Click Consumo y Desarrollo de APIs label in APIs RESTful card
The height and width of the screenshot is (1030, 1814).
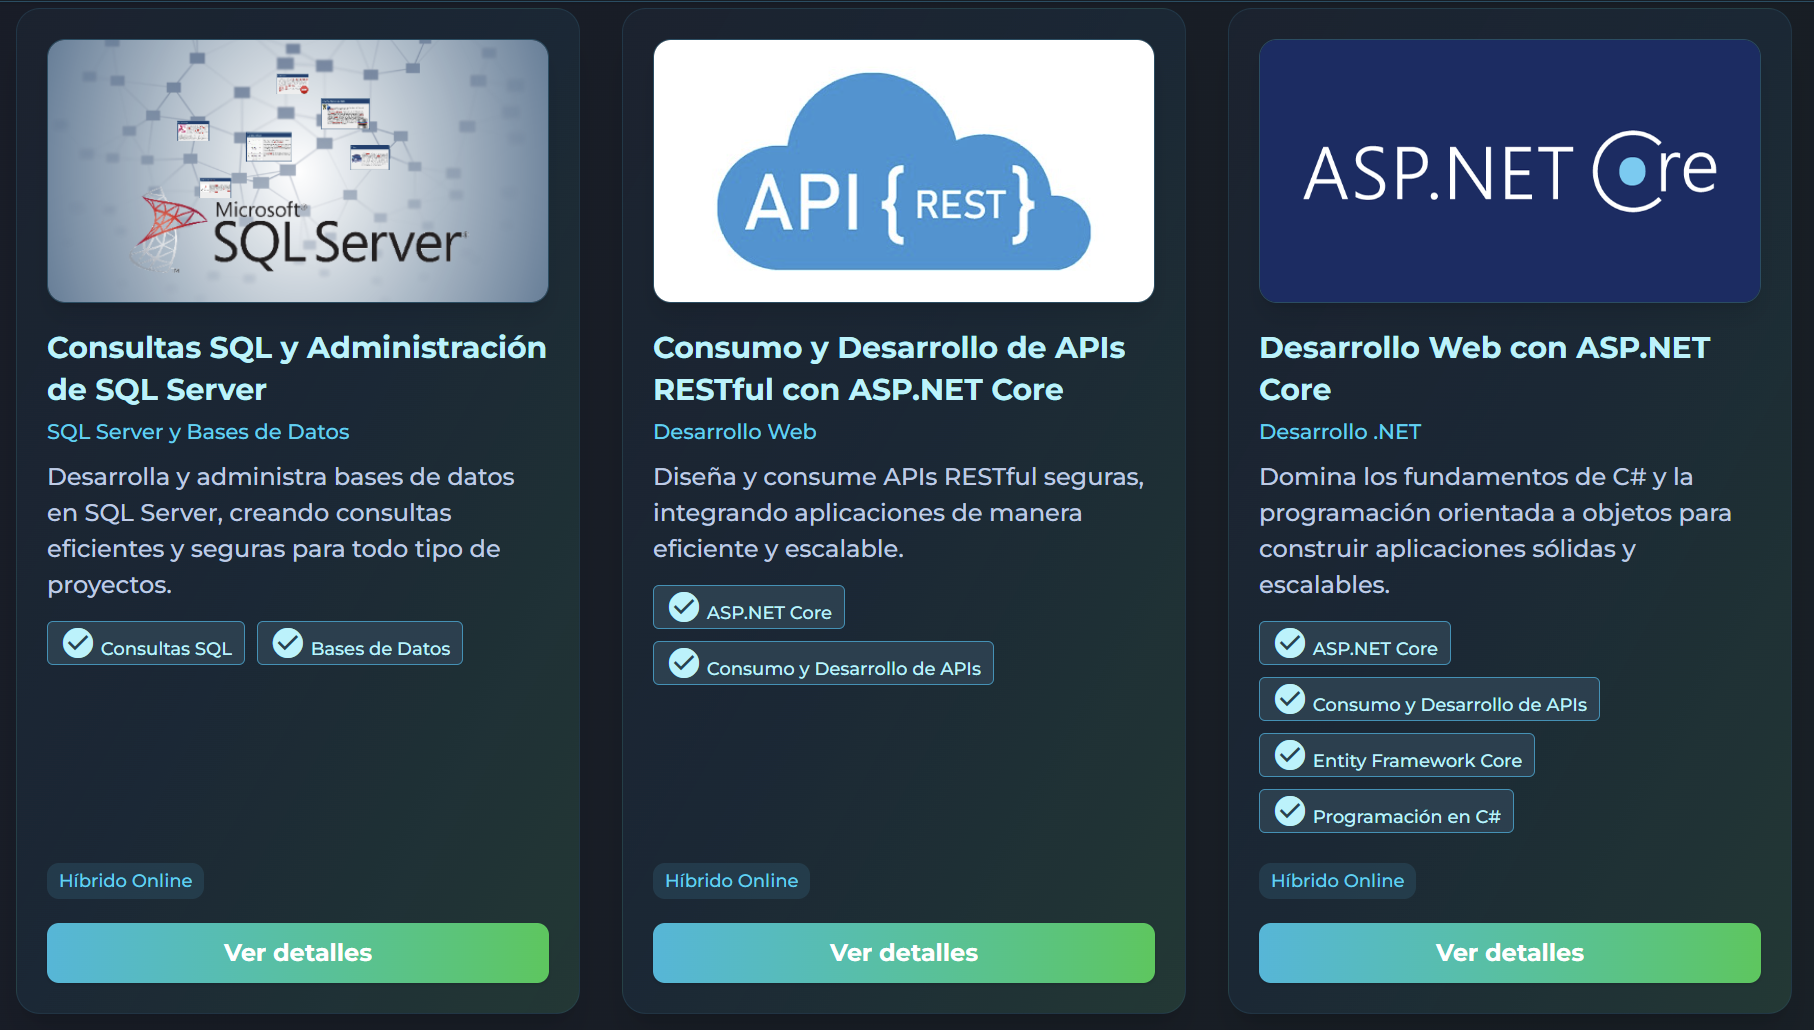tap(844, 669)
